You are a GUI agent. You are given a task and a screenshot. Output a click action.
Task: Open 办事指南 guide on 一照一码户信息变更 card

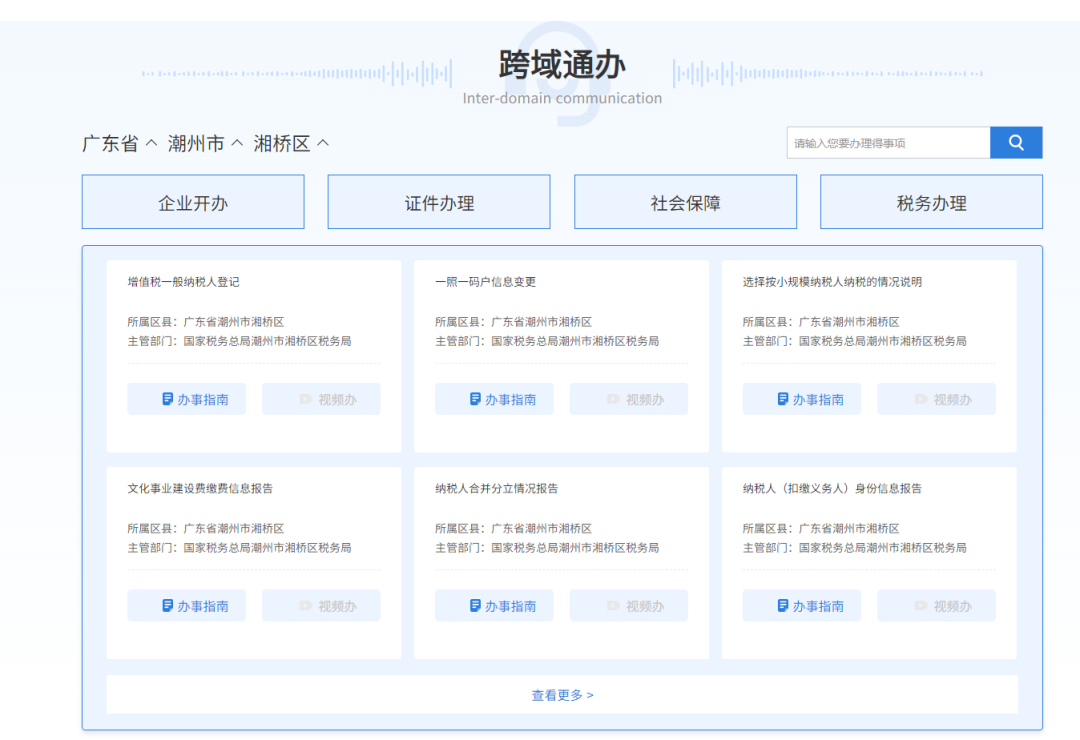[x=493, y=398]
